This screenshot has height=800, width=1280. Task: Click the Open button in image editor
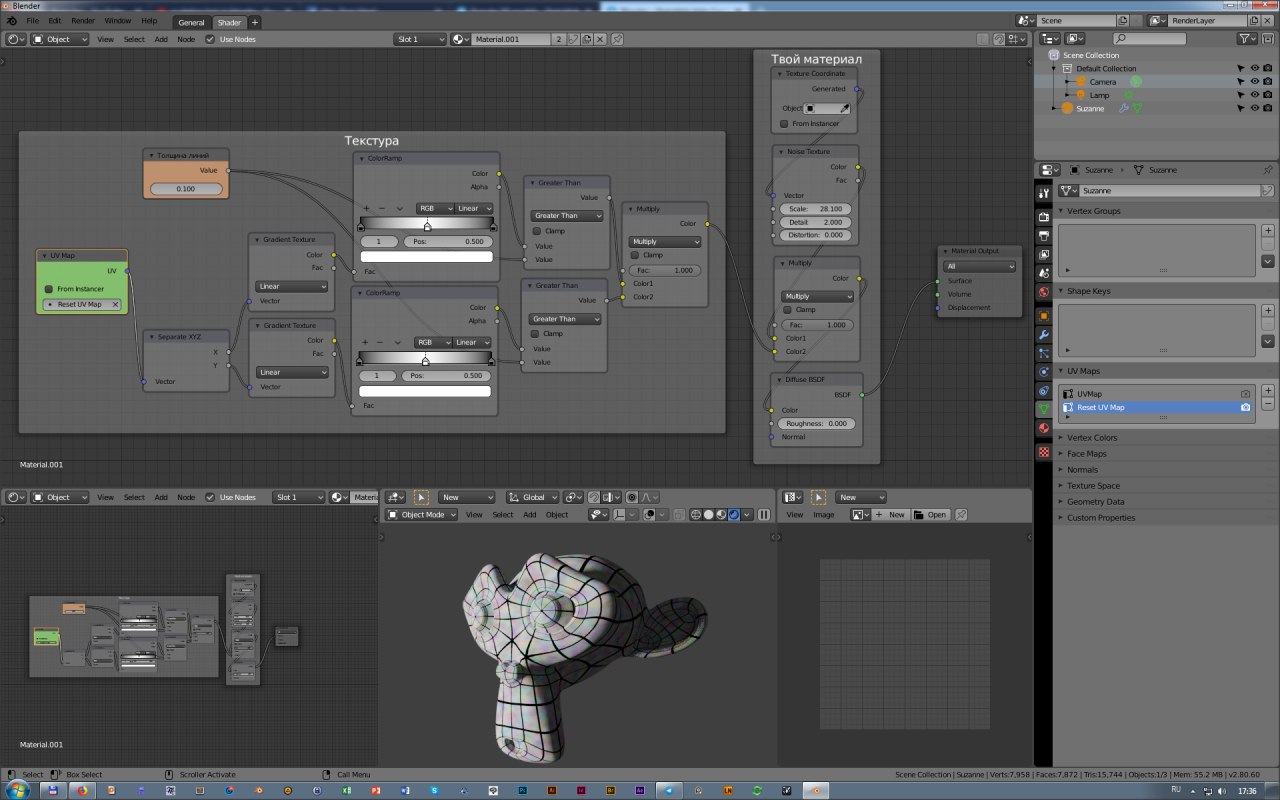[x=930, y=515]
